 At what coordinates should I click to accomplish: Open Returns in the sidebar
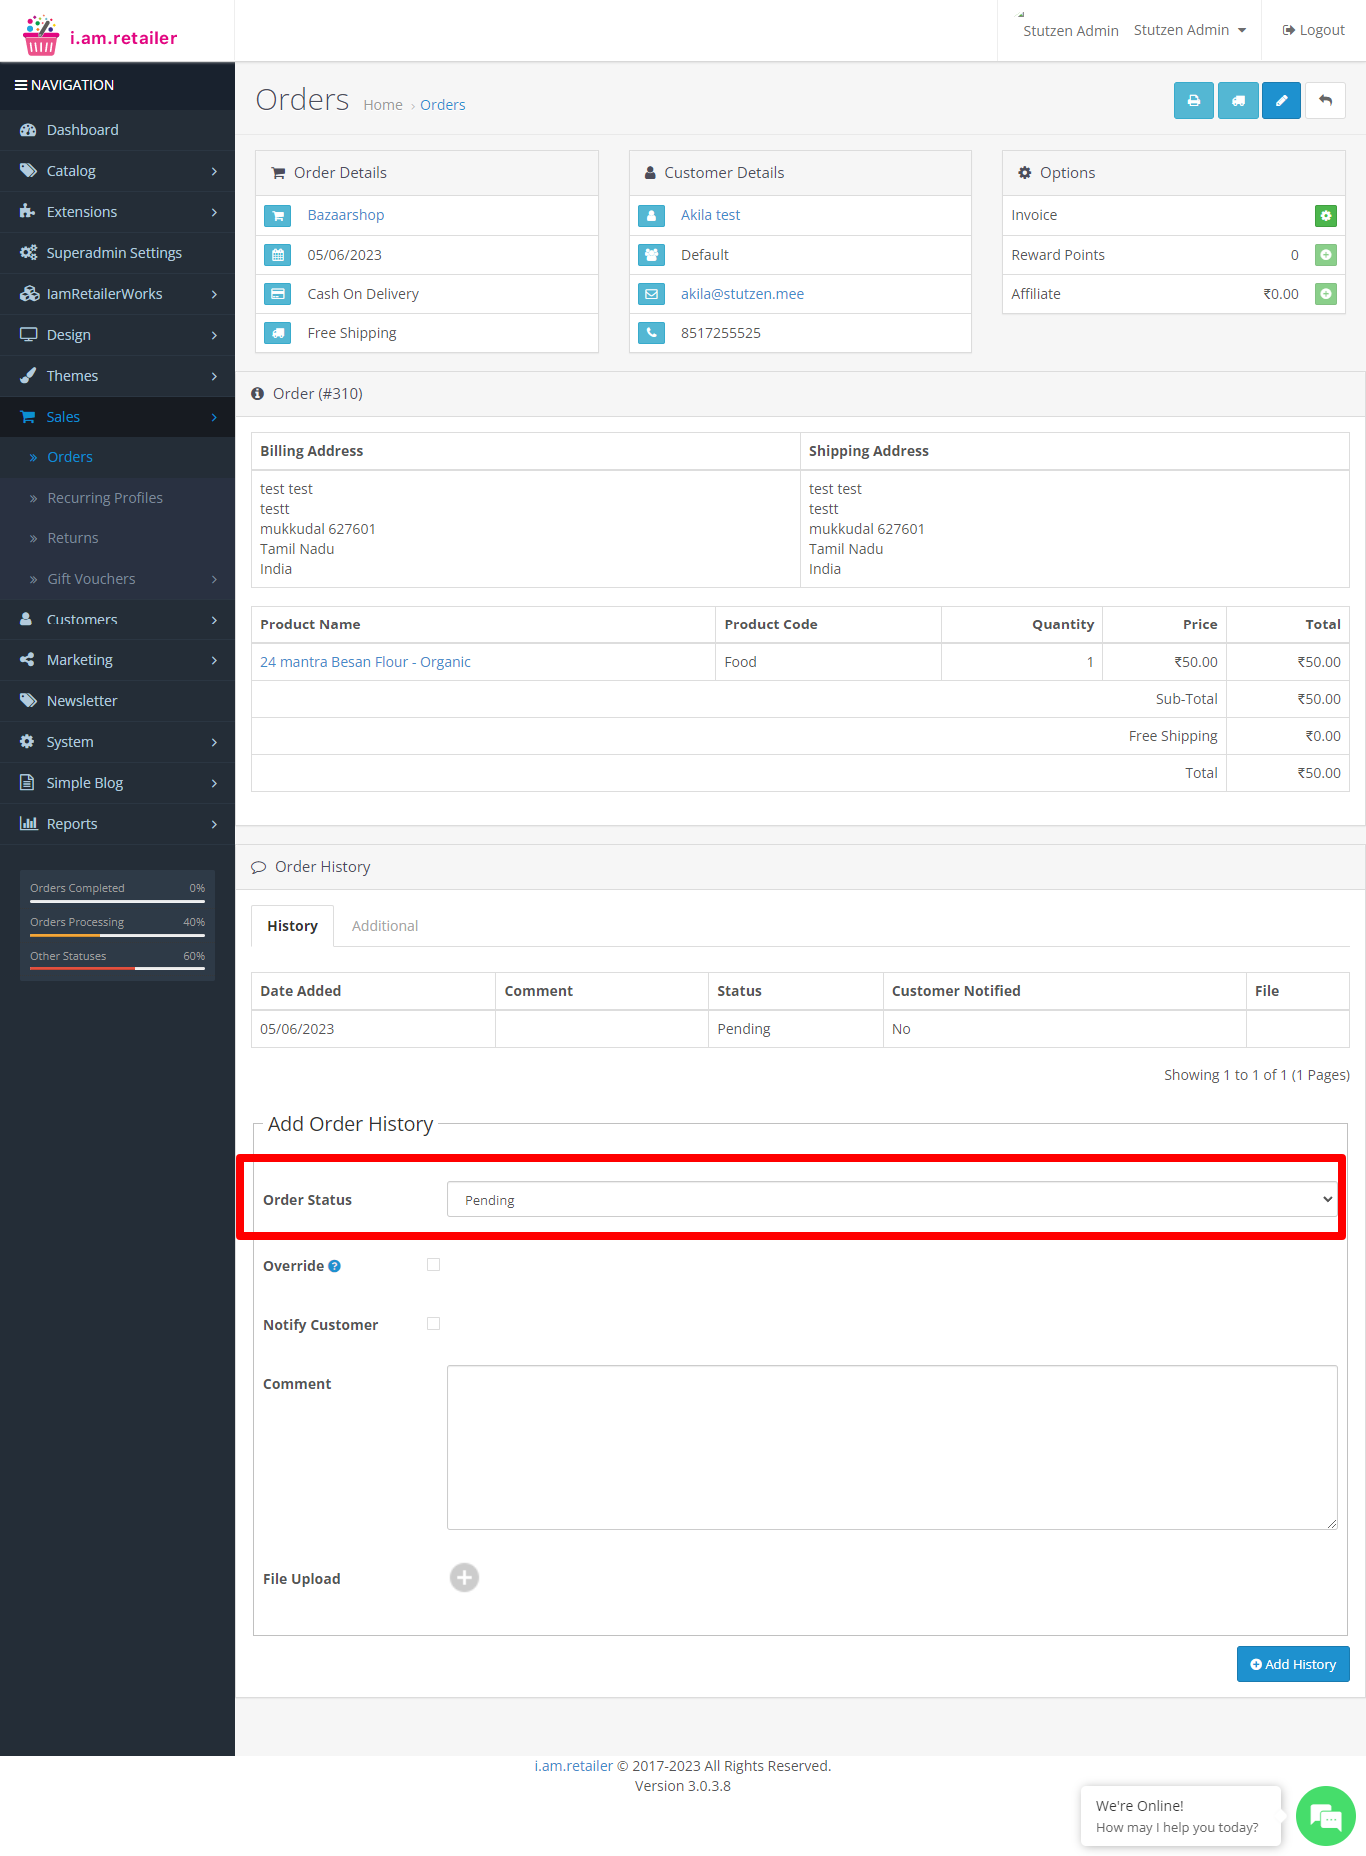point(73,538)
